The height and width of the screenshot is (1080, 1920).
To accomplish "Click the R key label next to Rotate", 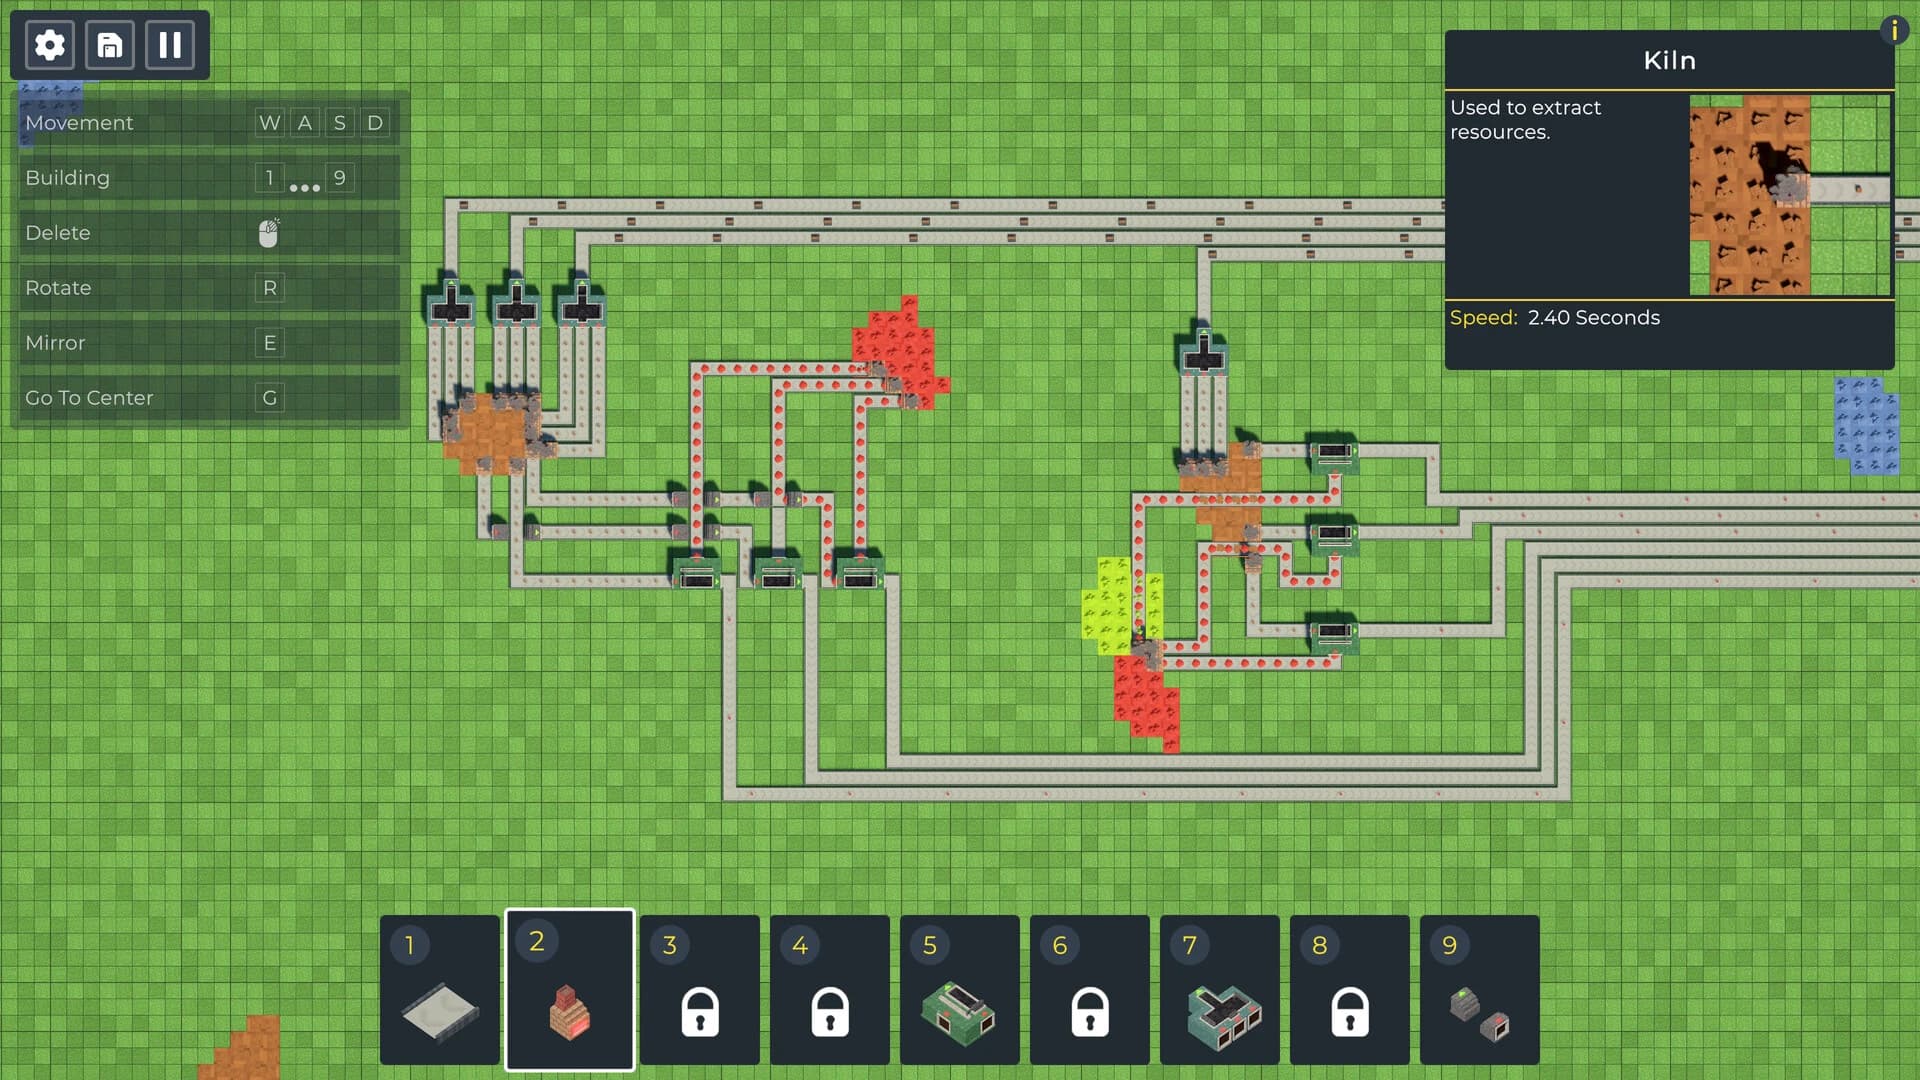I will (x=269, y=287).
